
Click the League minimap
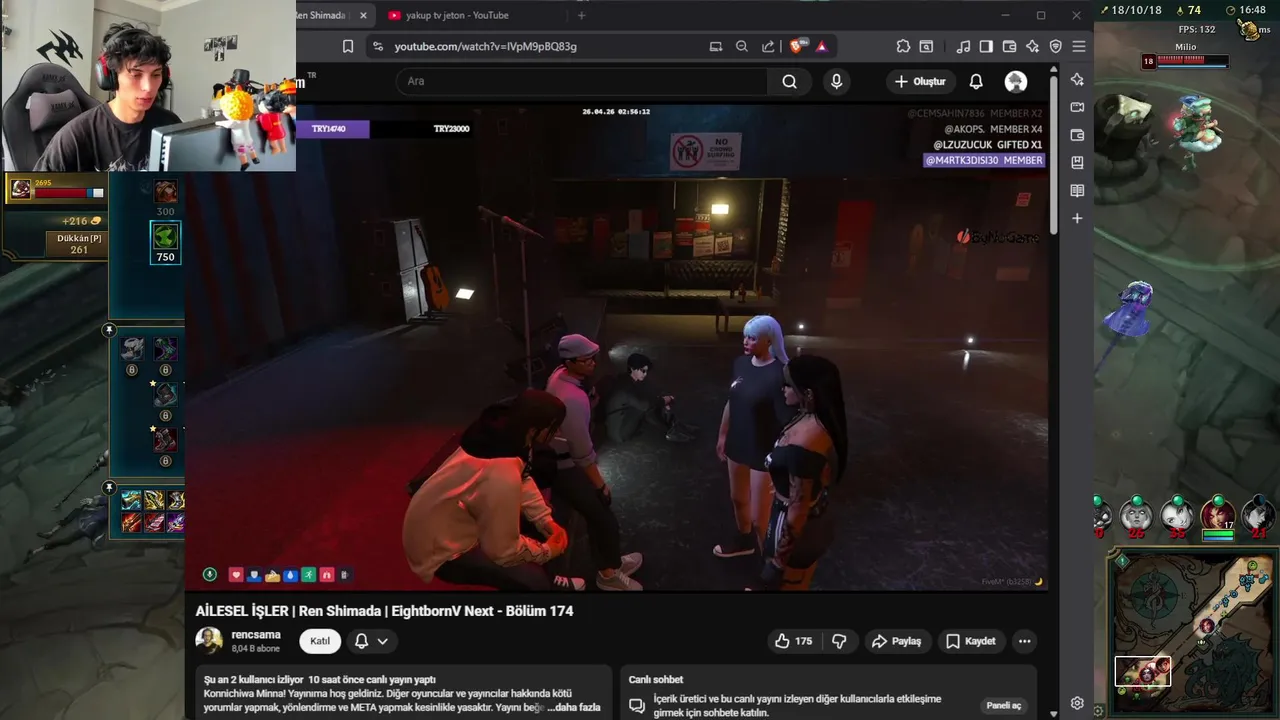click(x=1192, y=632)
